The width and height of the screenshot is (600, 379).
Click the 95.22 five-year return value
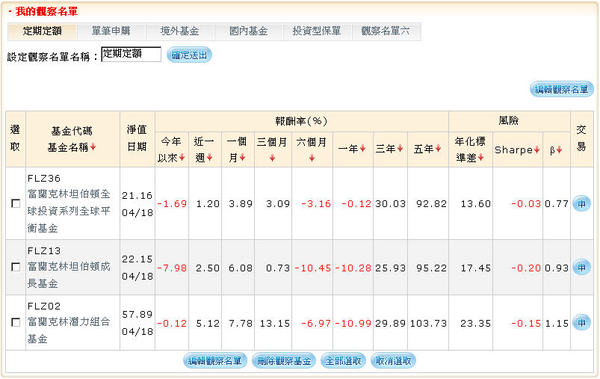point(432,268)
